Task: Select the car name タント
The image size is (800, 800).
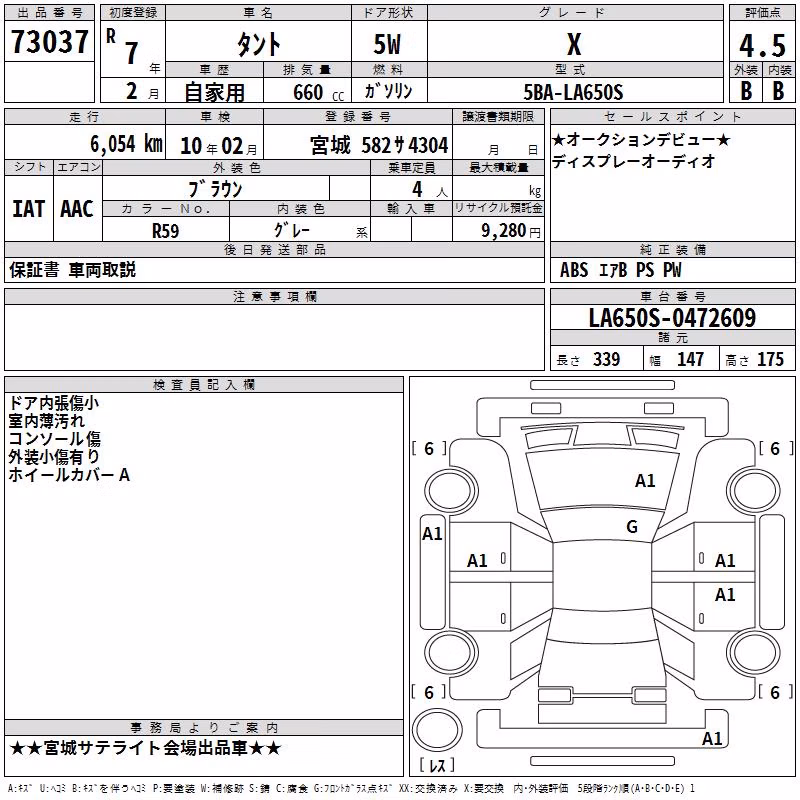Action: point(259,44)
